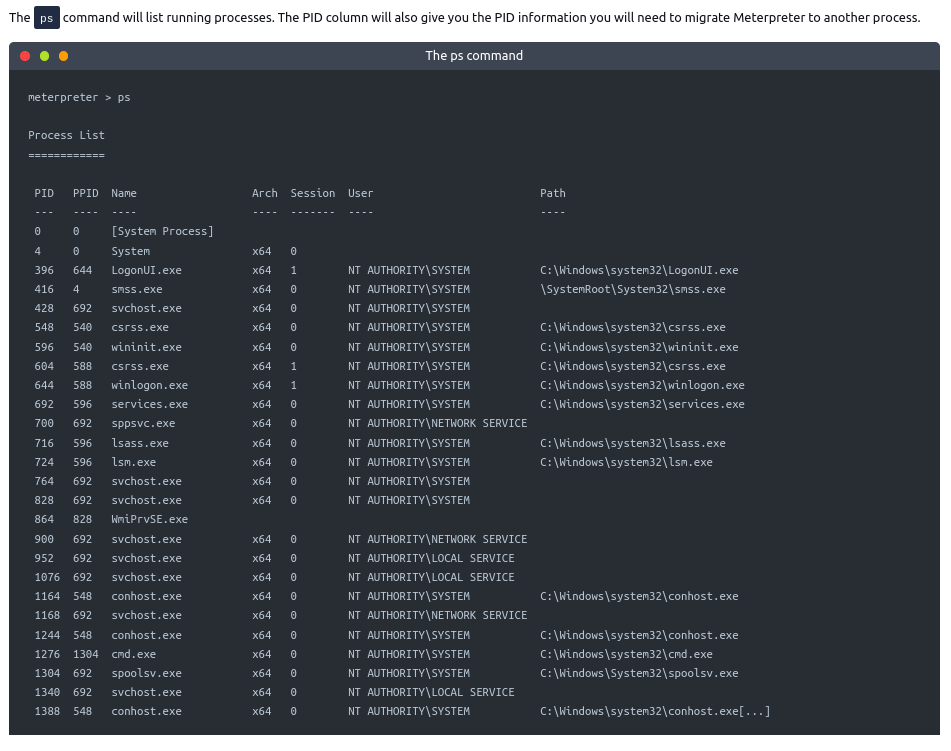Click the Session column header
Viewport: 951px width, 751px height.
pyautogui.click(x=313, y=194)
